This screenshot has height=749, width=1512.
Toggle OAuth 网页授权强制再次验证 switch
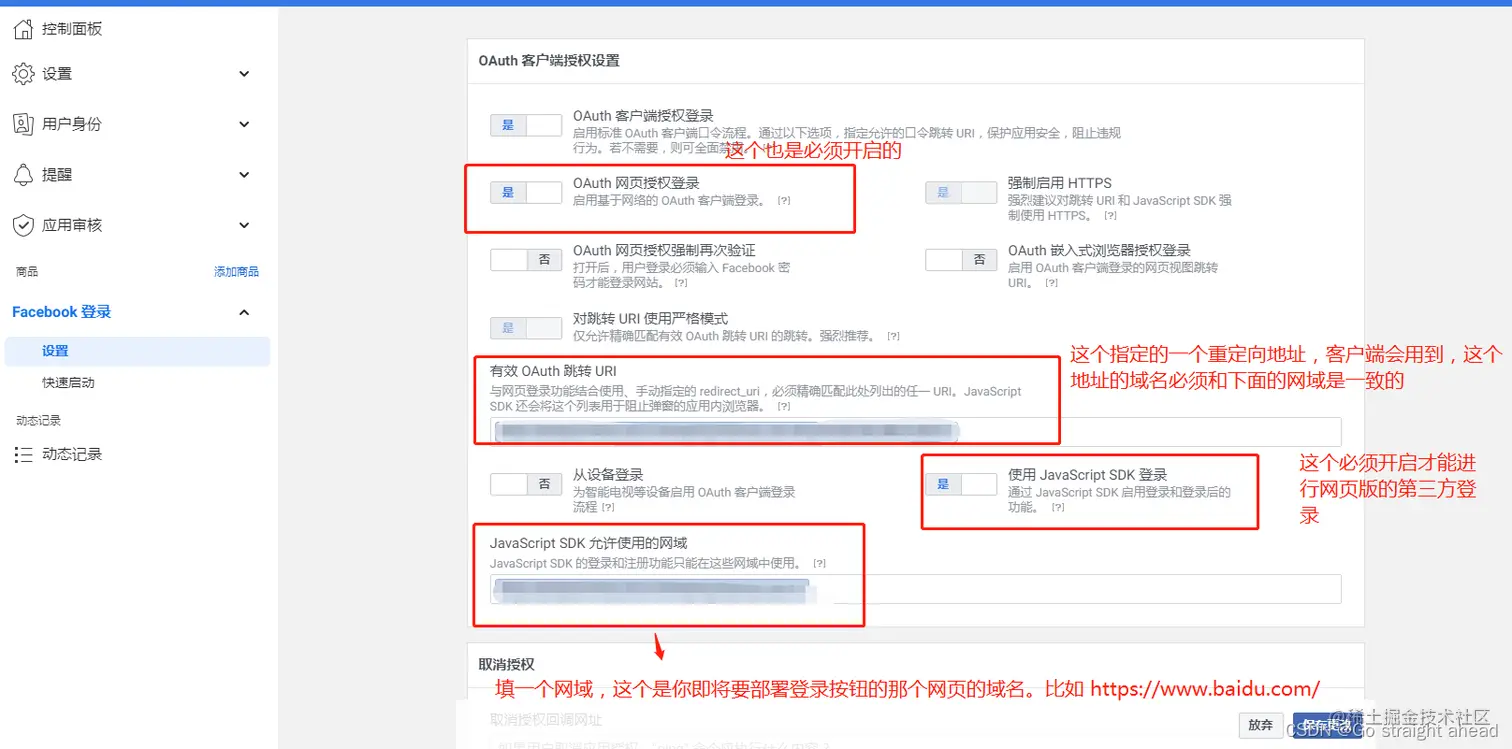coord(526,260)
